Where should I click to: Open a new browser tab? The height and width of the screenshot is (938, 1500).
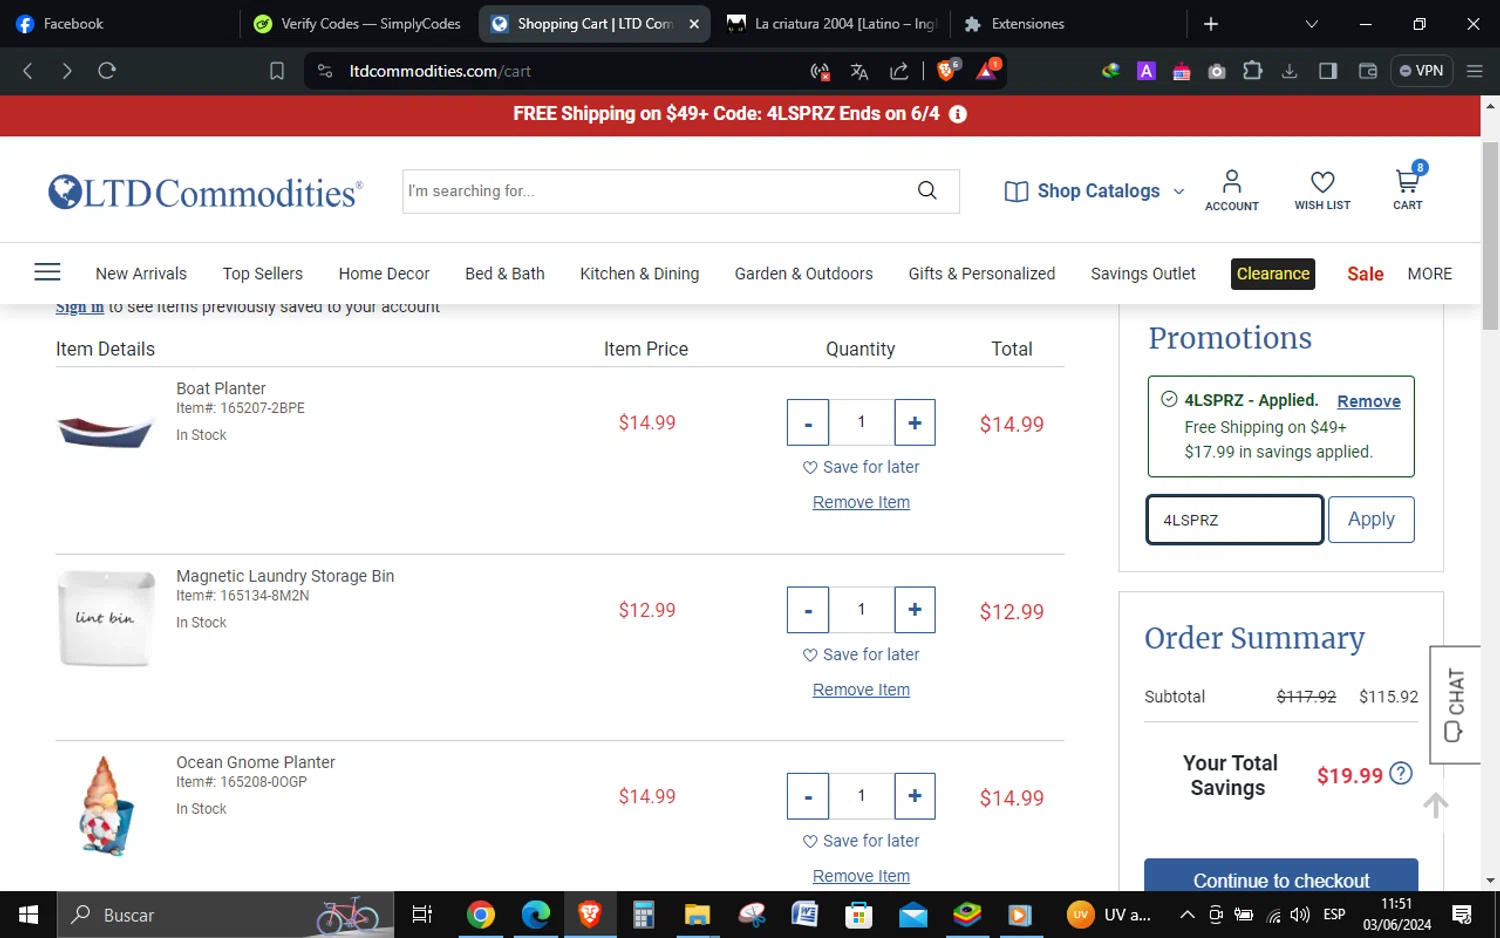tap(1211, 24)
